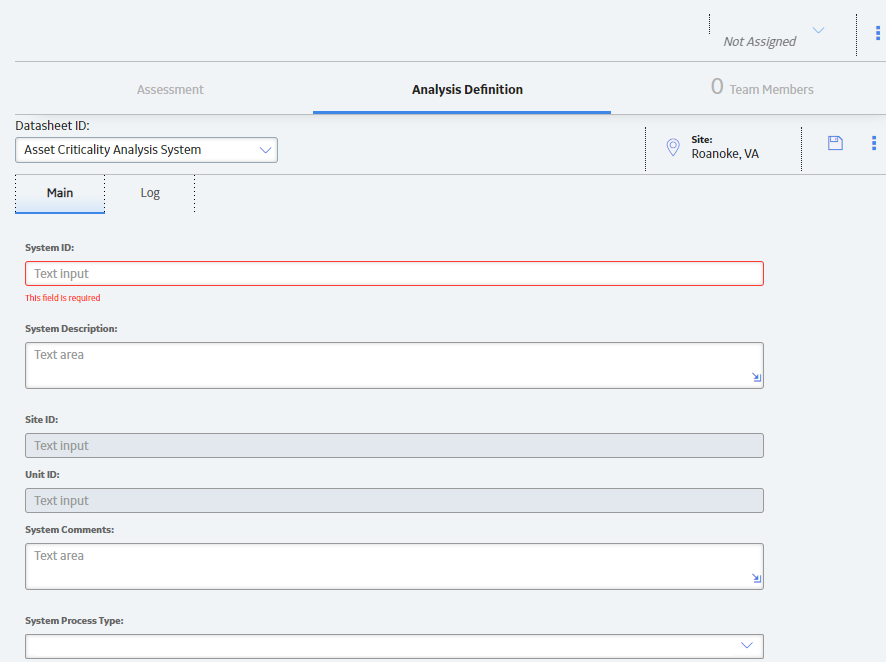
Task: Click the System Description text area
Action: [394, 365]
